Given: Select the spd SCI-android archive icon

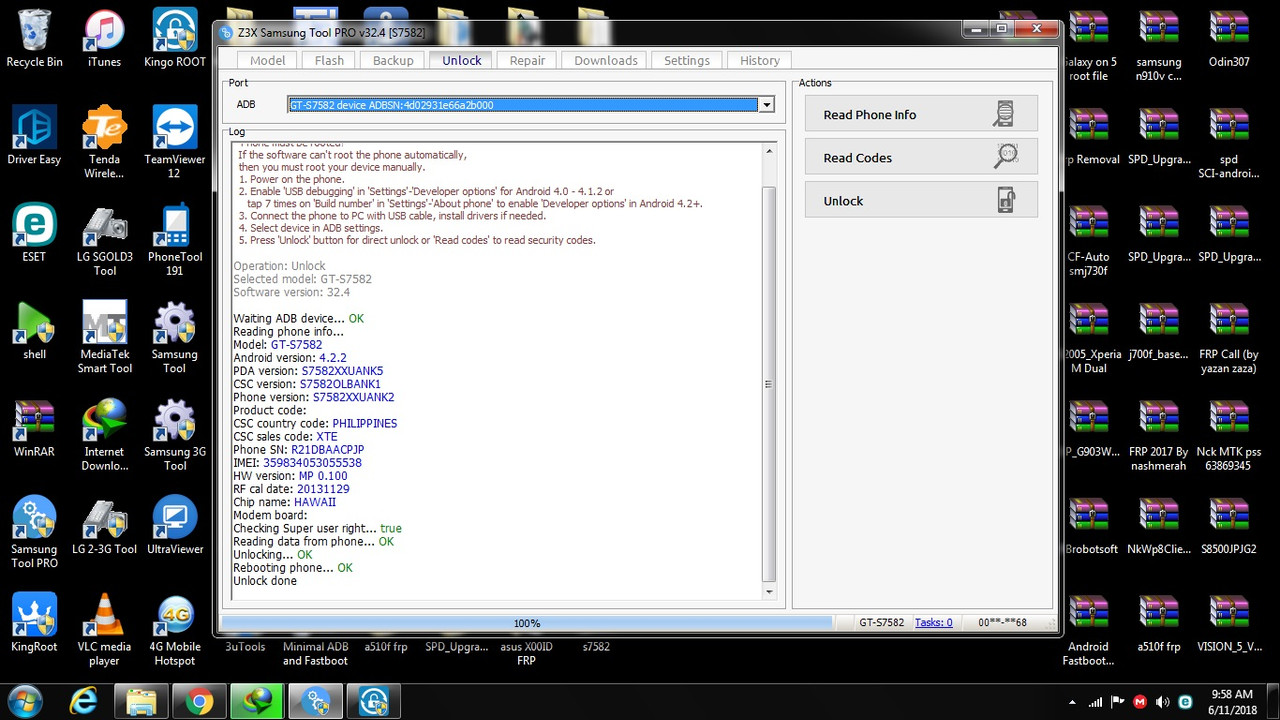Looking at the screenshot, I should pos(1229,143).
